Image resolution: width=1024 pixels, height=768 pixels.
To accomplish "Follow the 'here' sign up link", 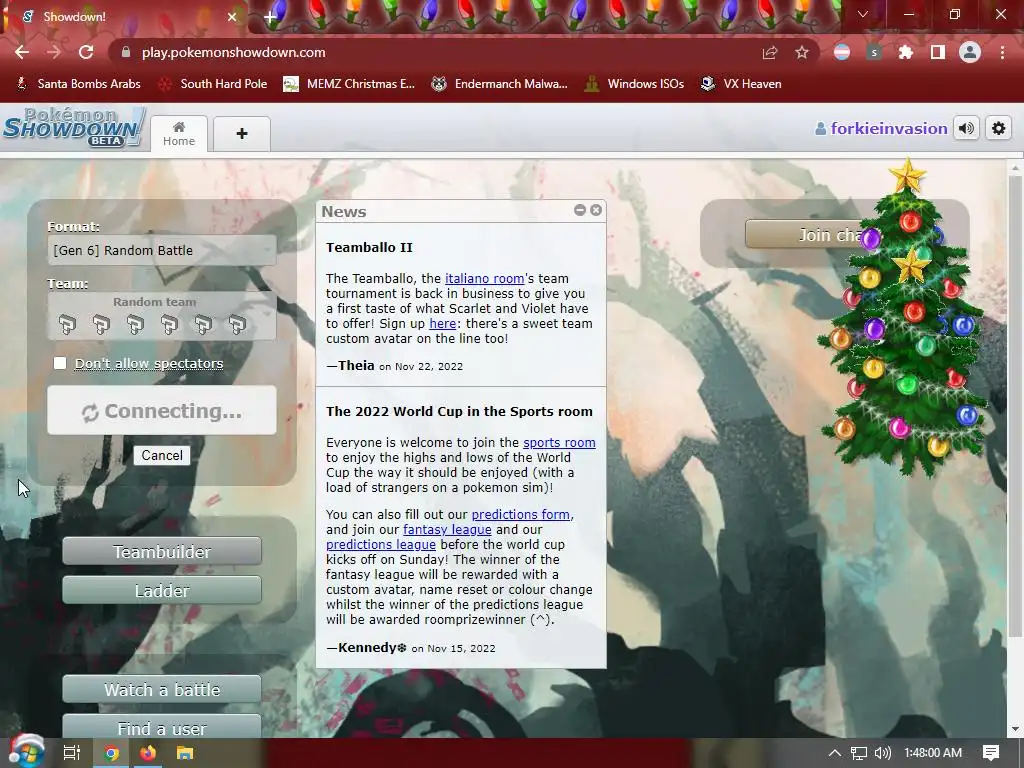I will pyautogui.click(x=442, y=324).
